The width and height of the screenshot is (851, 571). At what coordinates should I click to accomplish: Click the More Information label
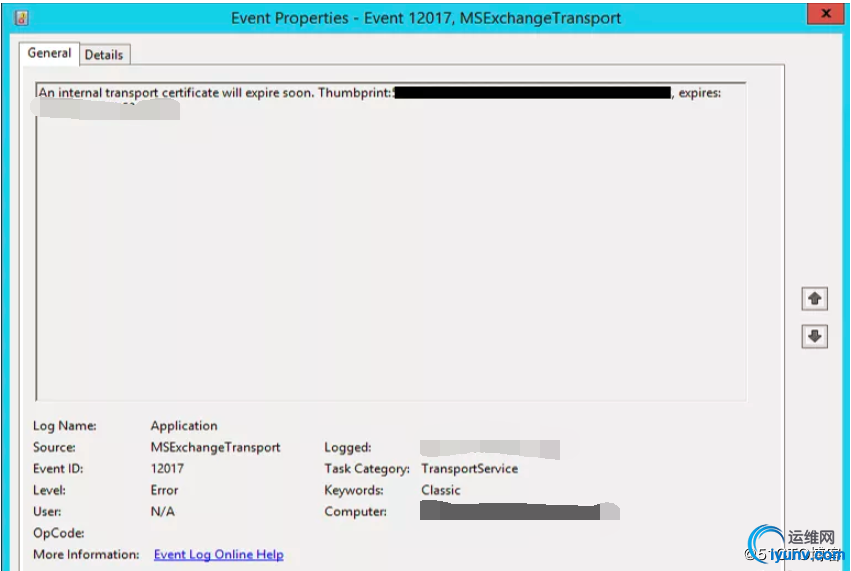click(x=86, y=554)
